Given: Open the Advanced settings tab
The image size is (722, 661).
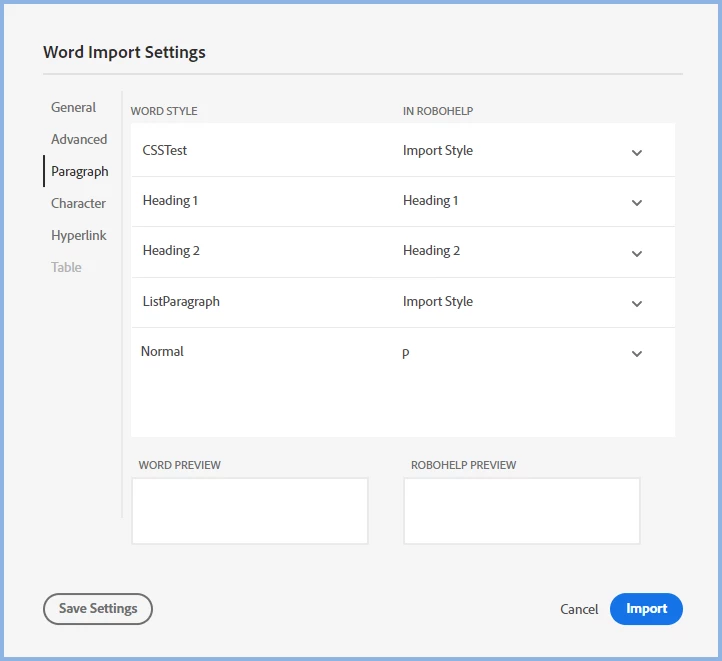Looking at the screenshot, I should tap(79, 140).
